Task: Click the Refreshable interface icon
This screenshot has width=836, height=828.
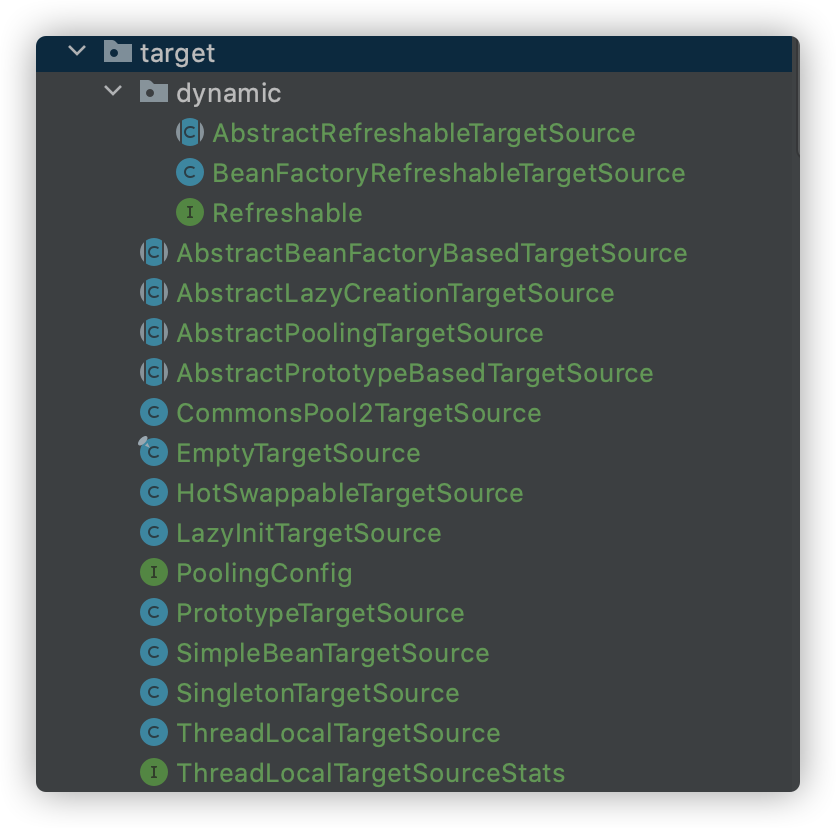Action: coord(189,213)
